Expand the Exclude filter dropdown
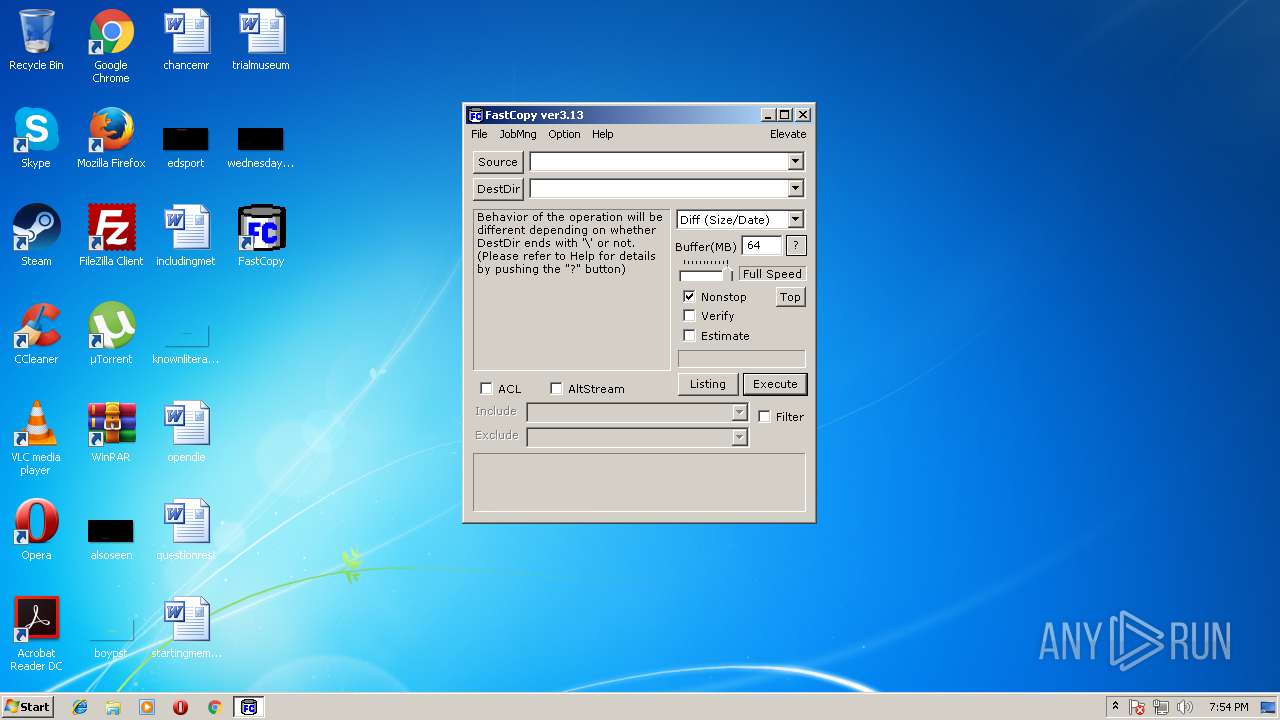Viewport: 1280px width, 720px height. pos(739,437)
